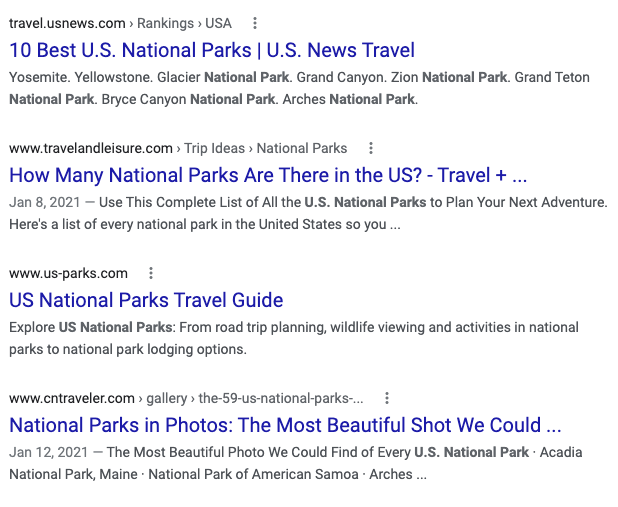Open three-dot menu for travelandleisure.com result
The width and height of the screenshot is (618, 507).
370,148
